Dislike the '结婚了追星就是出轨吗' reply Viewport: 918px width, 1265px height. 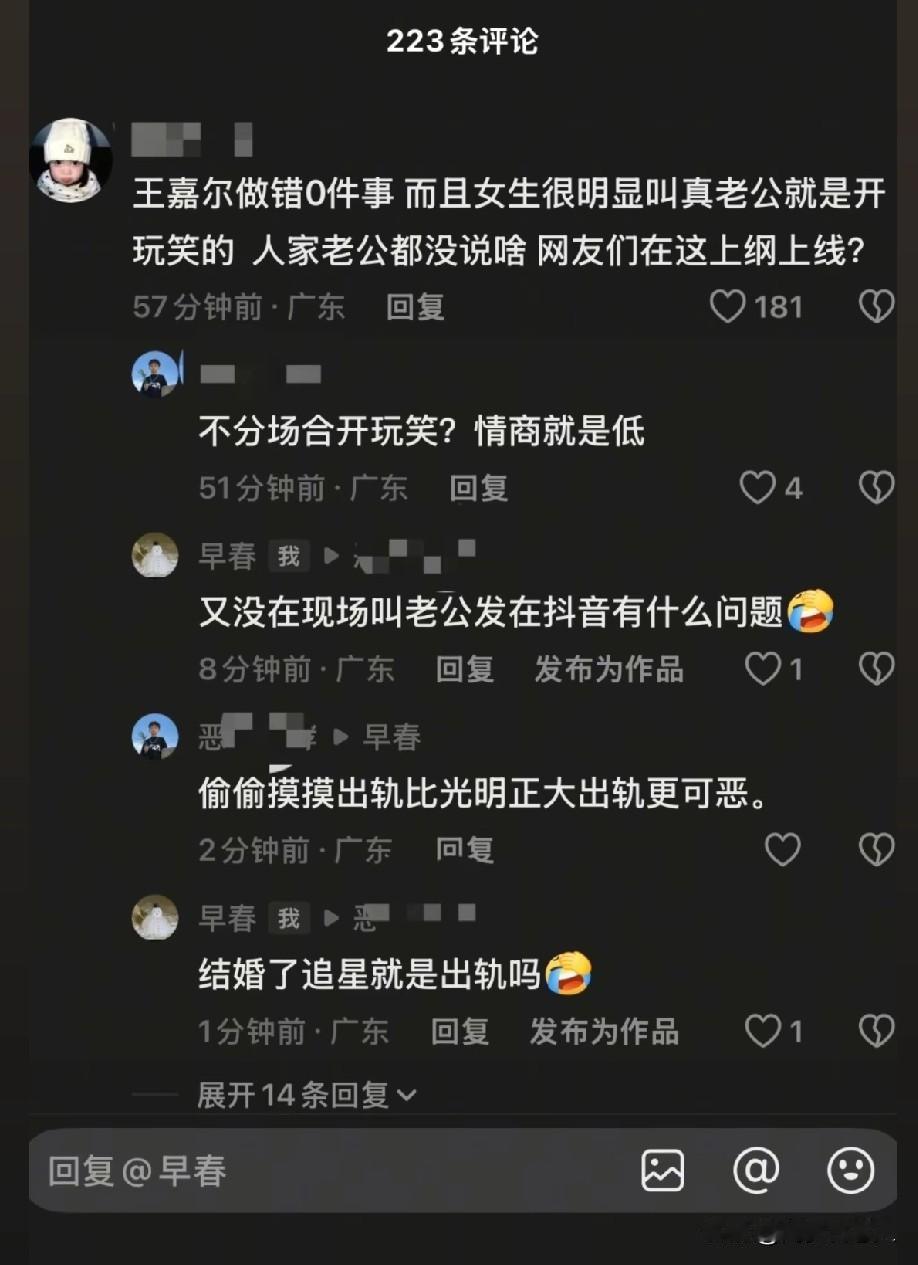coord(876,1031)
